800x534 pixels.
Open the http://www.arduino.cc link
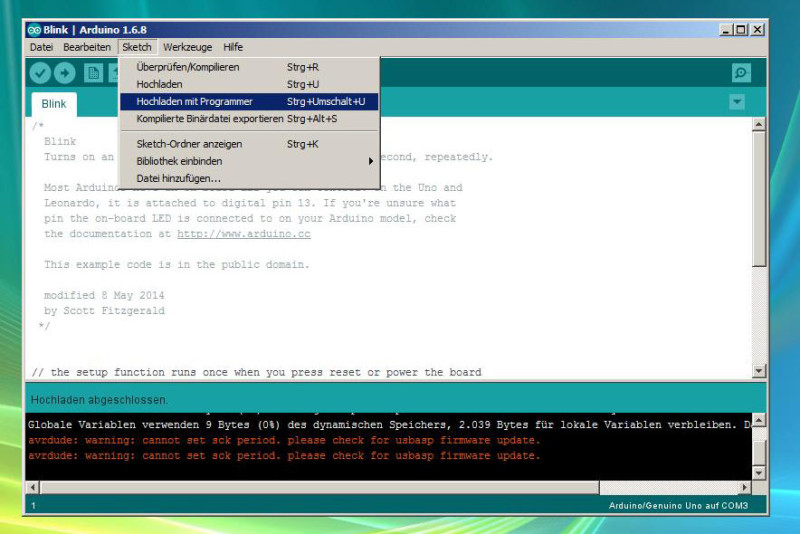coord(244,234)
